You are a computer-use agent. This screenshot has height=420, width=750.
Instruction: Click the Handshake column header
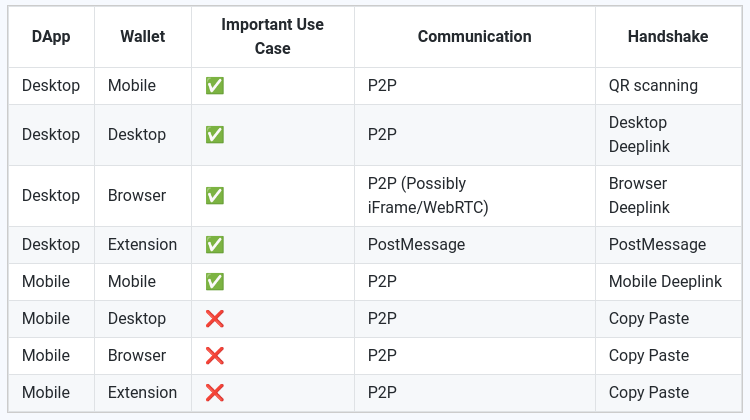tap(667, 37)
